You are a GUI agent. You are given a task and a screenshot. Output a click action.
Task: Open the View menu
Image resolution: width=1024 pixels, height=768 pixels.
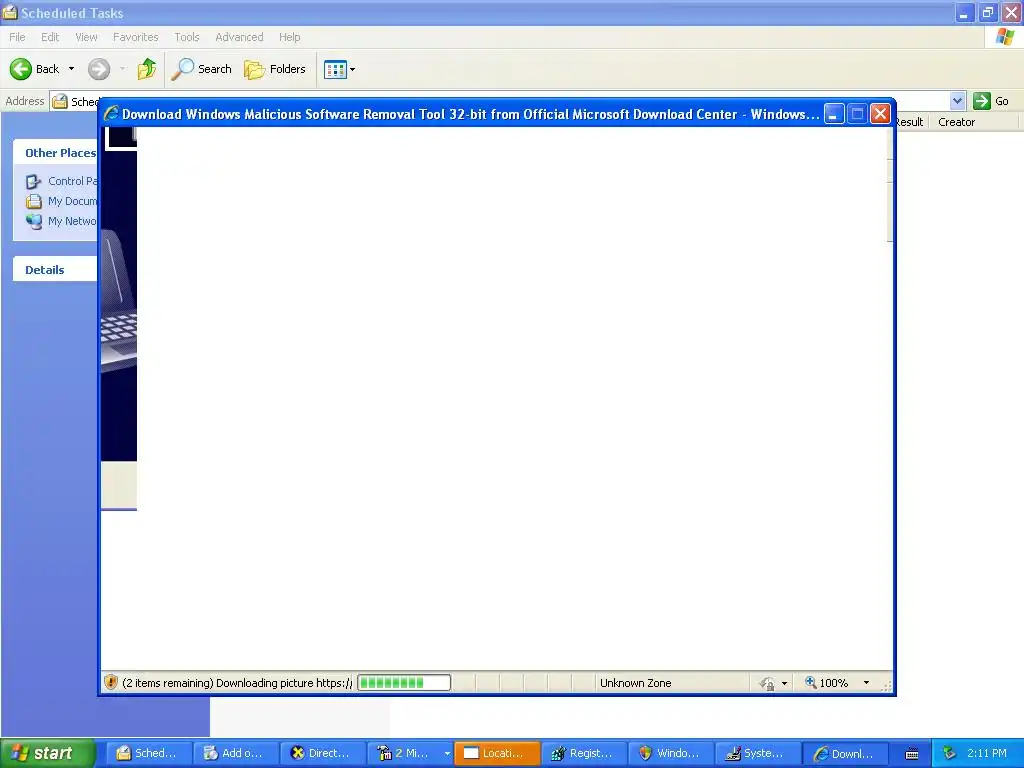86,37
